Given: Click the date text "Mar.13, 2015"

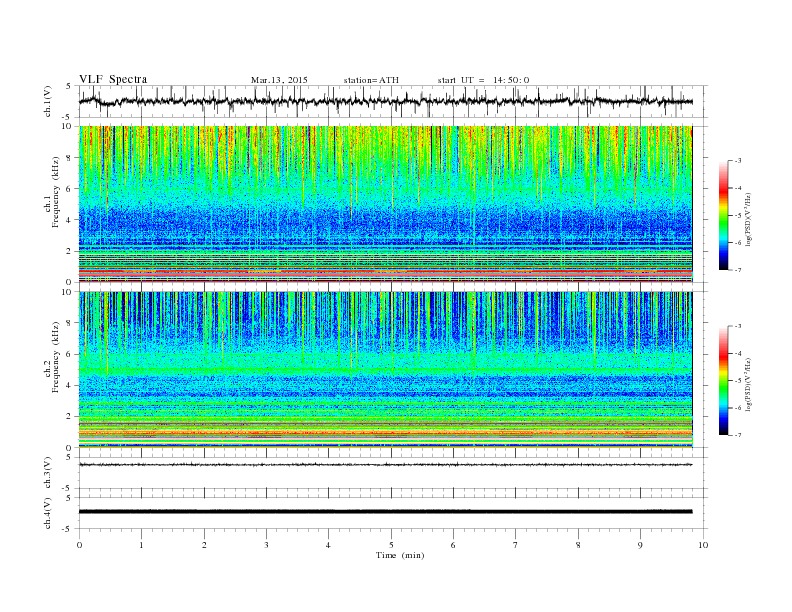Looking at the screenshot, I should [x=279, y=80].
